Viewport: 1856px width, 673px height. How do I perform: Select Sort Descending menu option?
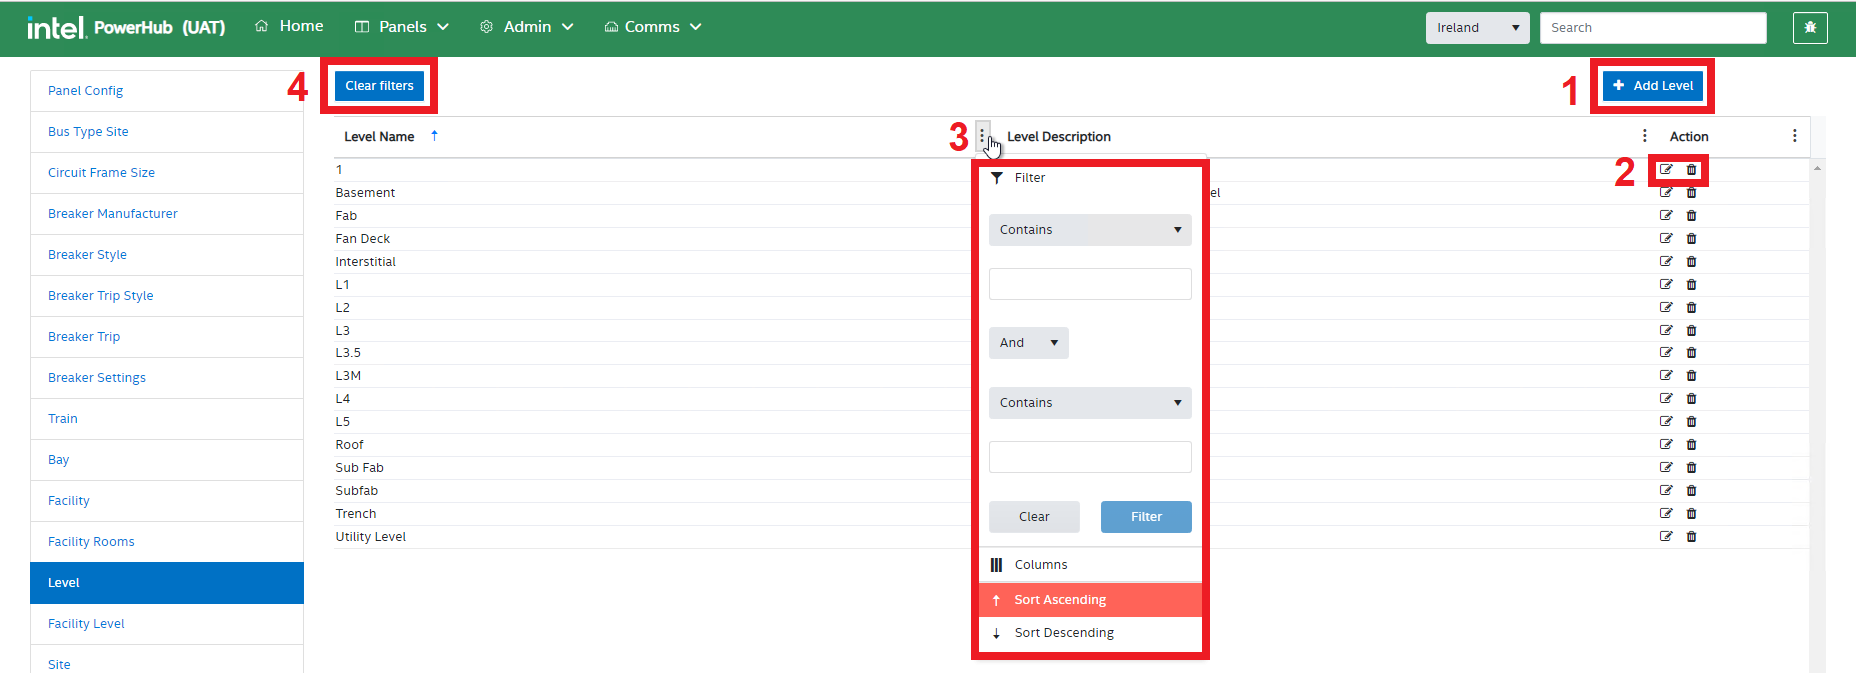click(x=1064, y=633)
